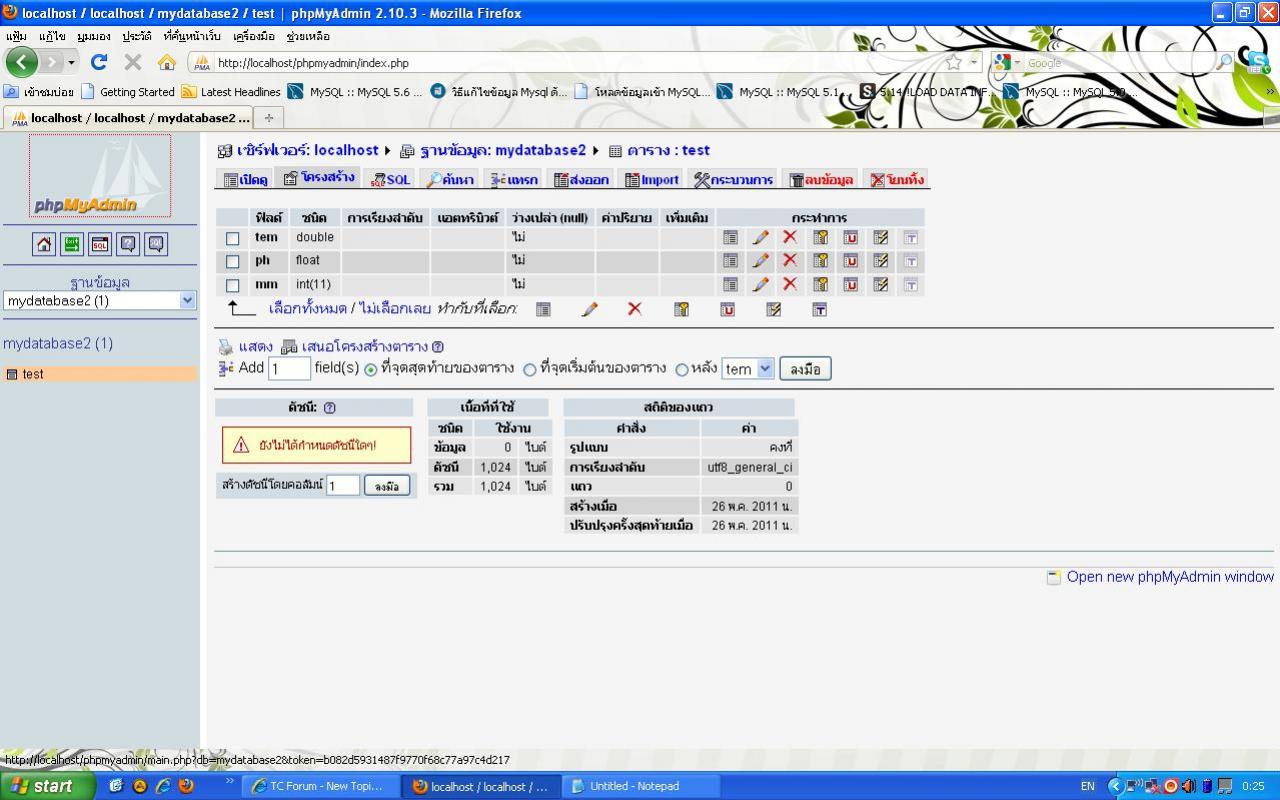Drop the ph field with red X icon

[790, 261]
